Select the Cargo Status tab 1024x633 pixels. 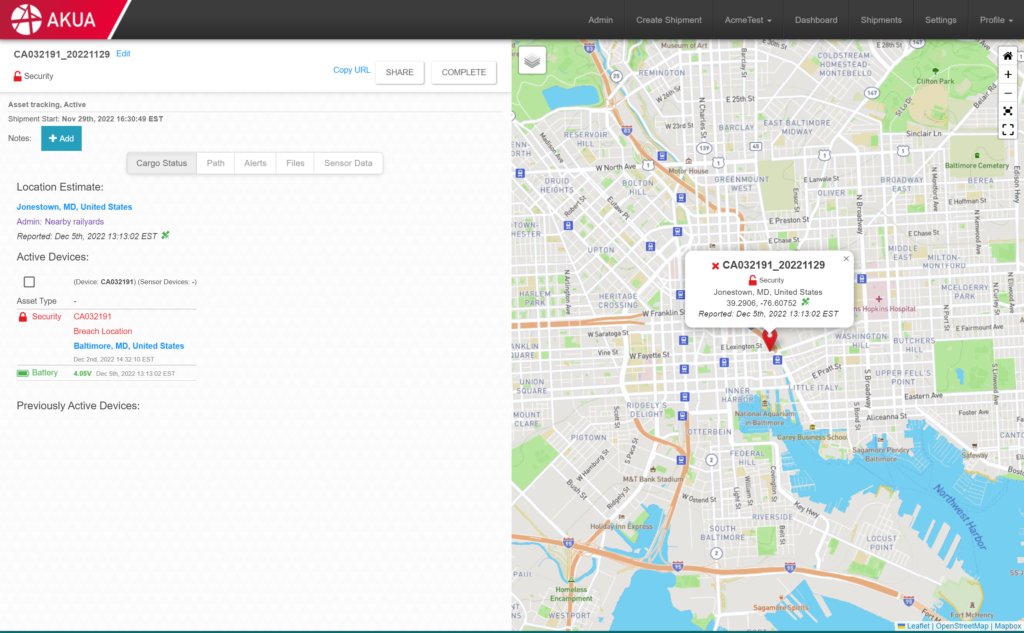click(161, 163)
